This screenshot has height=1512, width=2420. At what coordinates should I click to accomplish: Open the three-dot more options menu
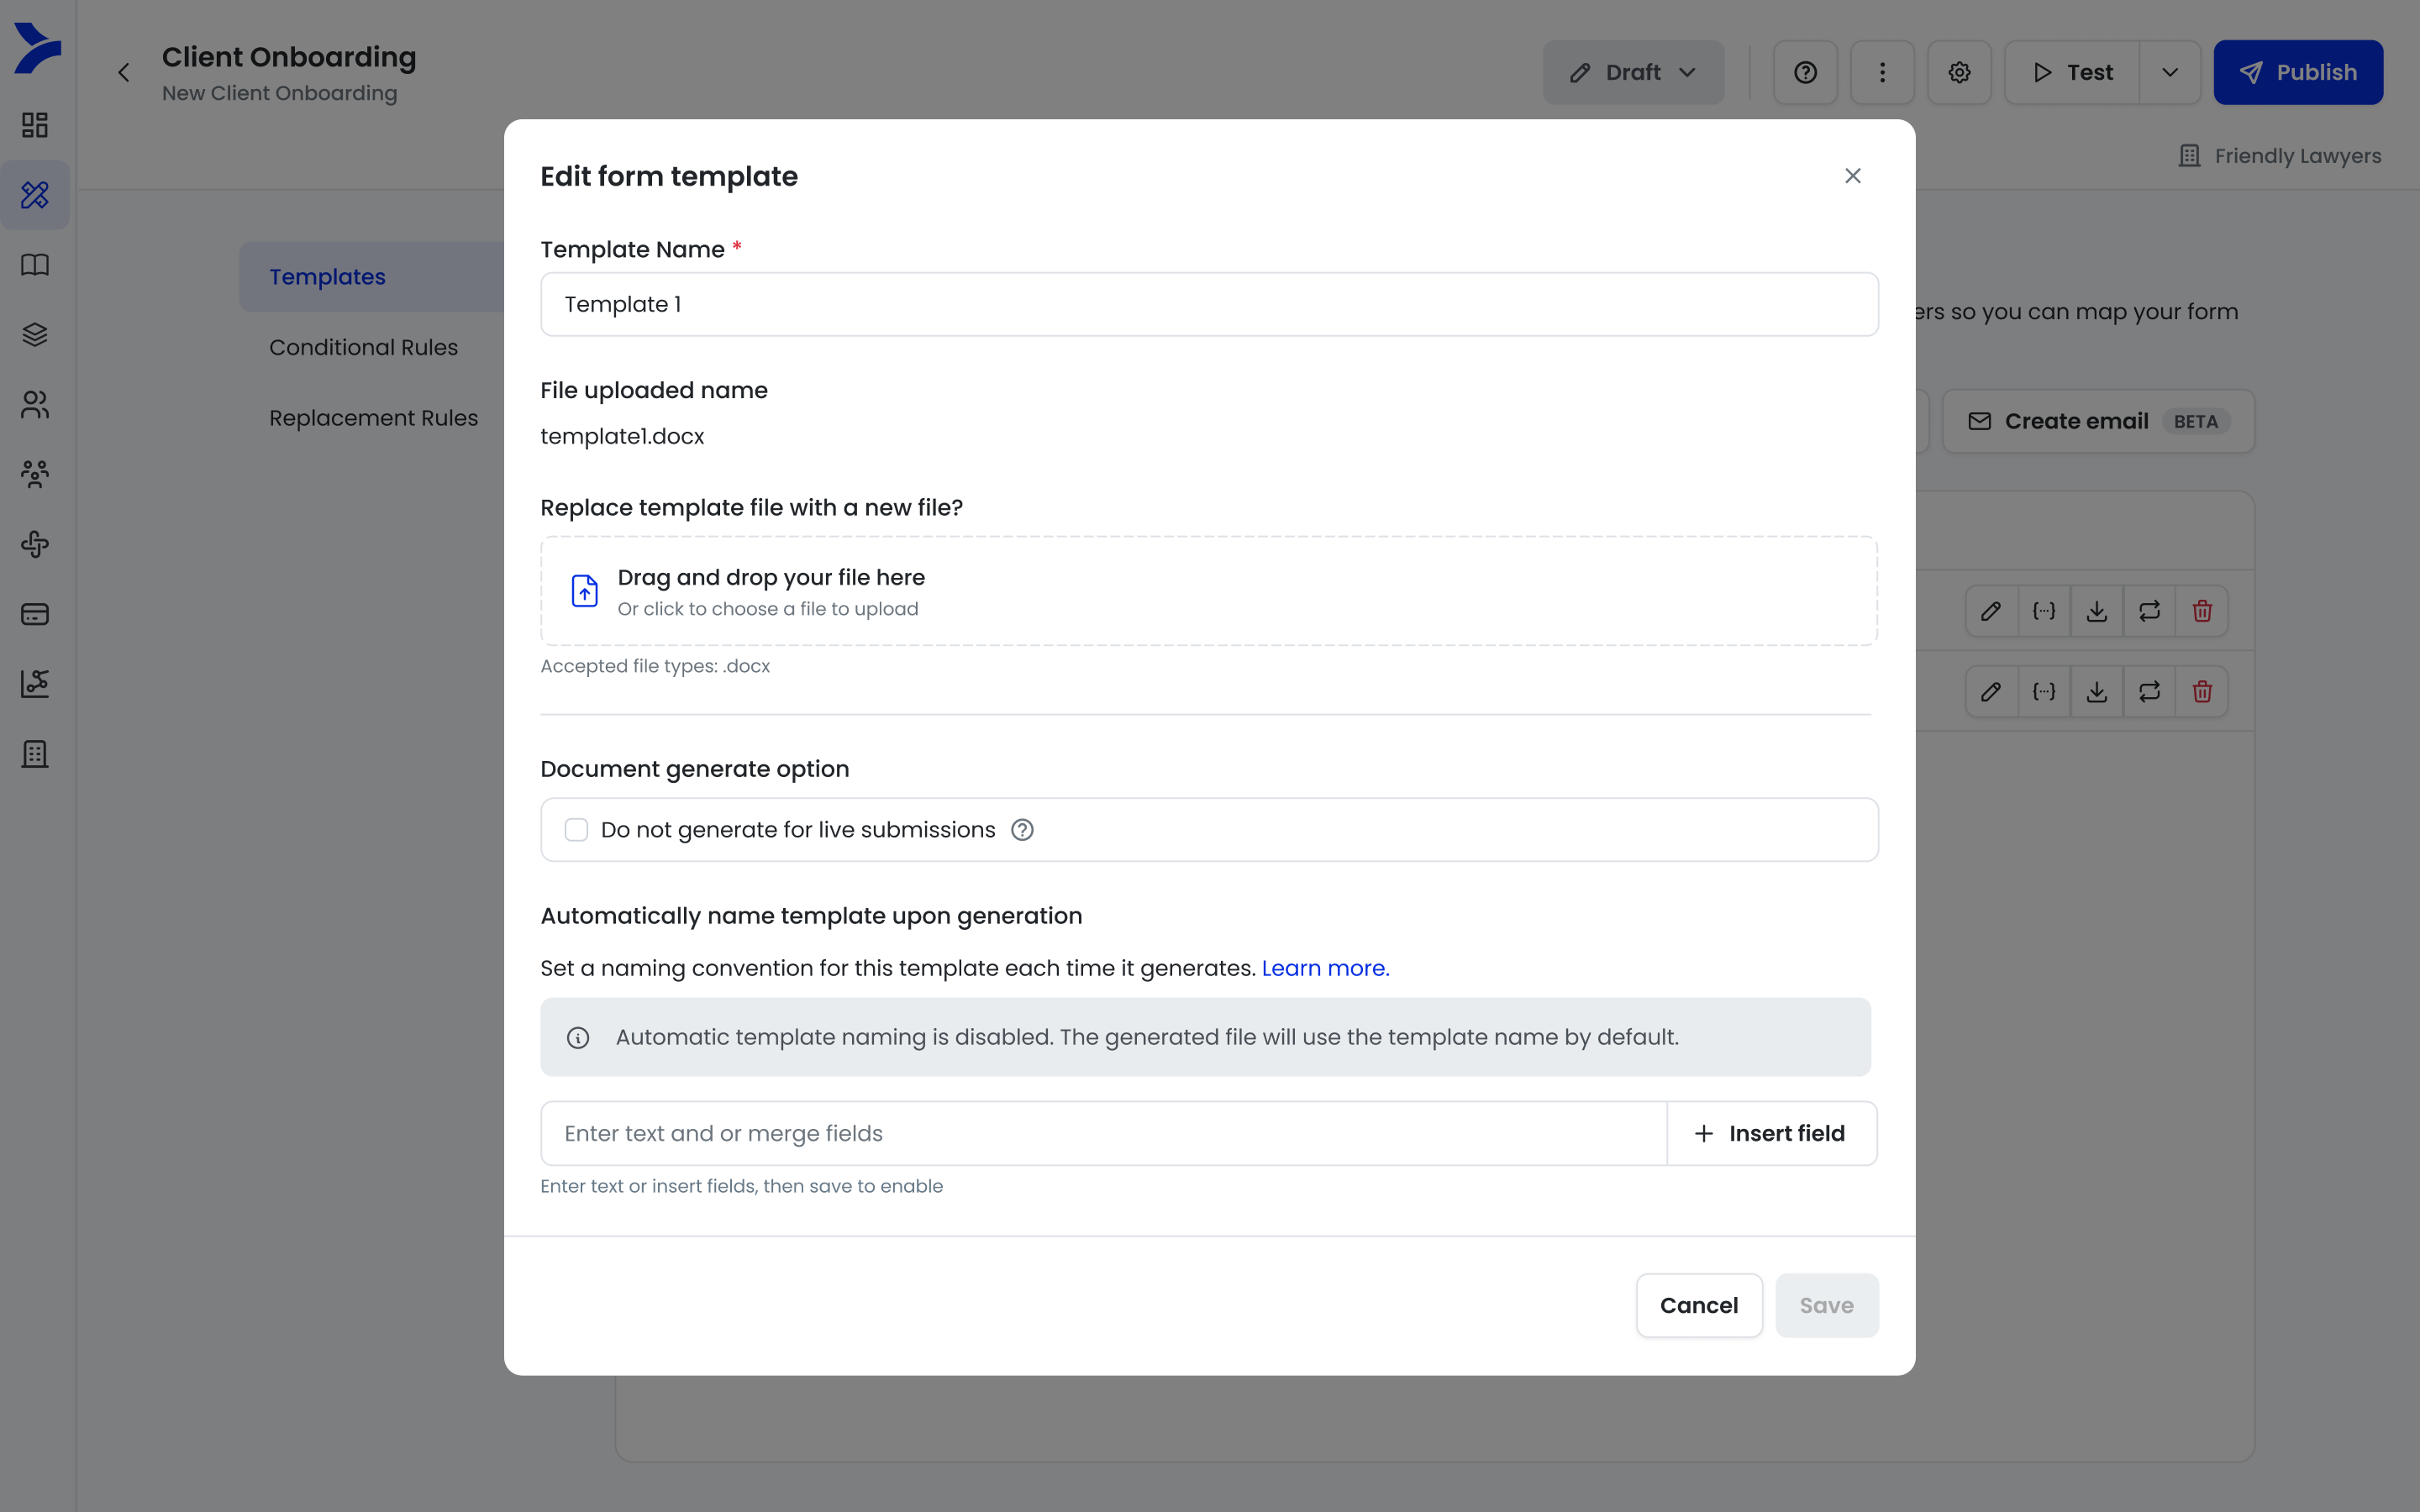coord(1882,72)
